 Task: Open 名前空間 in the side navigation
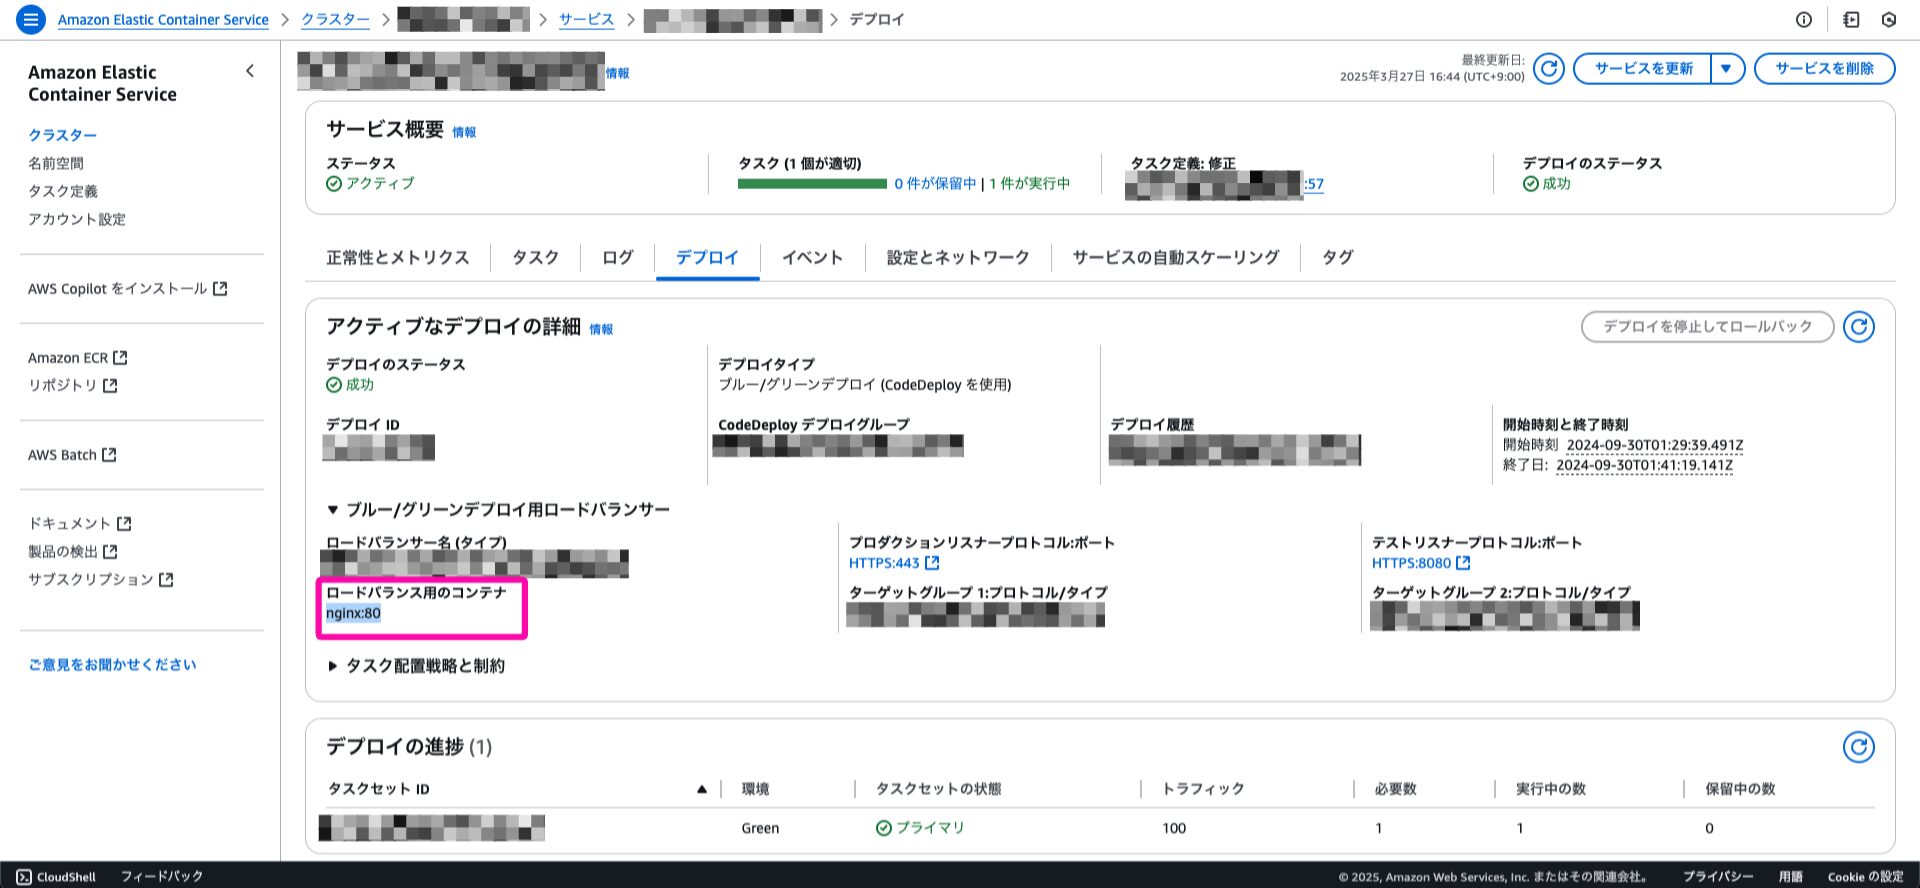tap(56, 163)
